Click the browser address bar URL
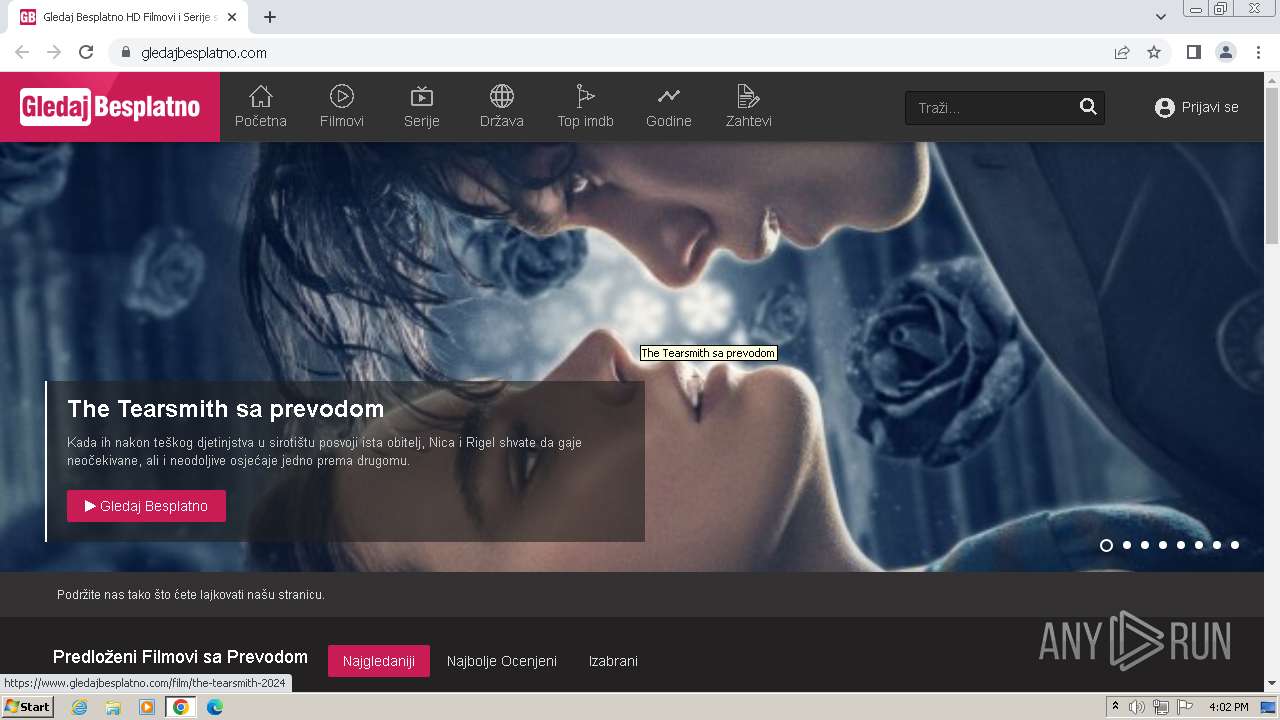The width and height of the screenshot is (1280, 720). click(204, 52)
